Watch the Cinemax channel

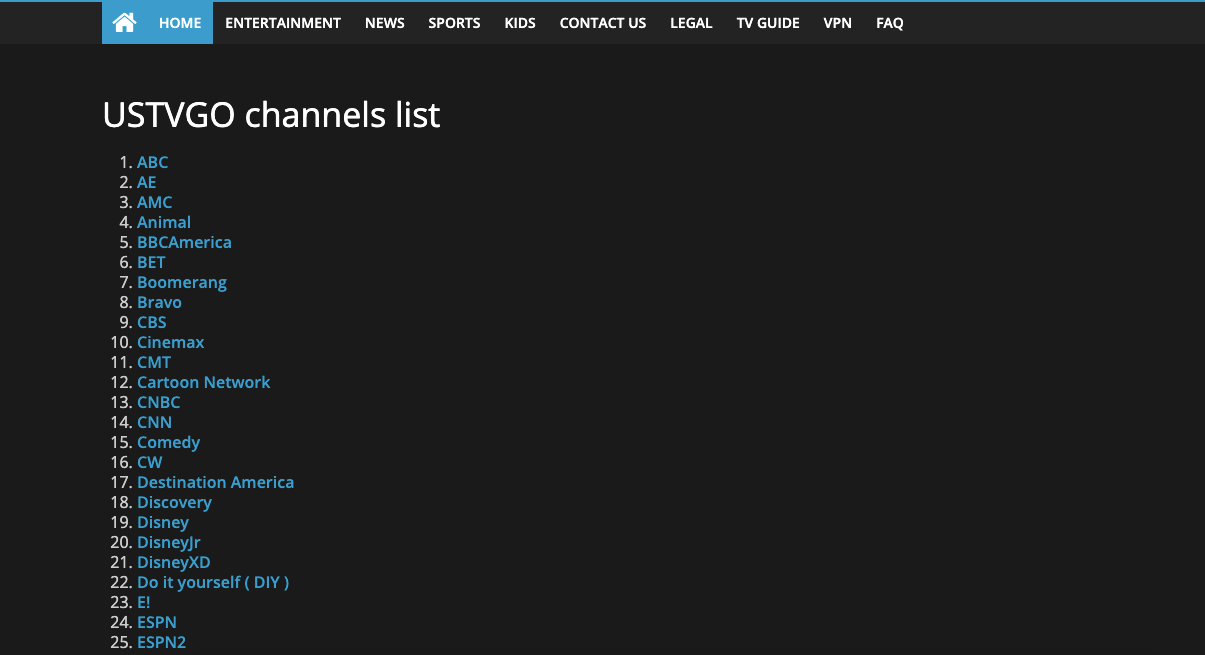pyautogui.click(x=171, y=342)
